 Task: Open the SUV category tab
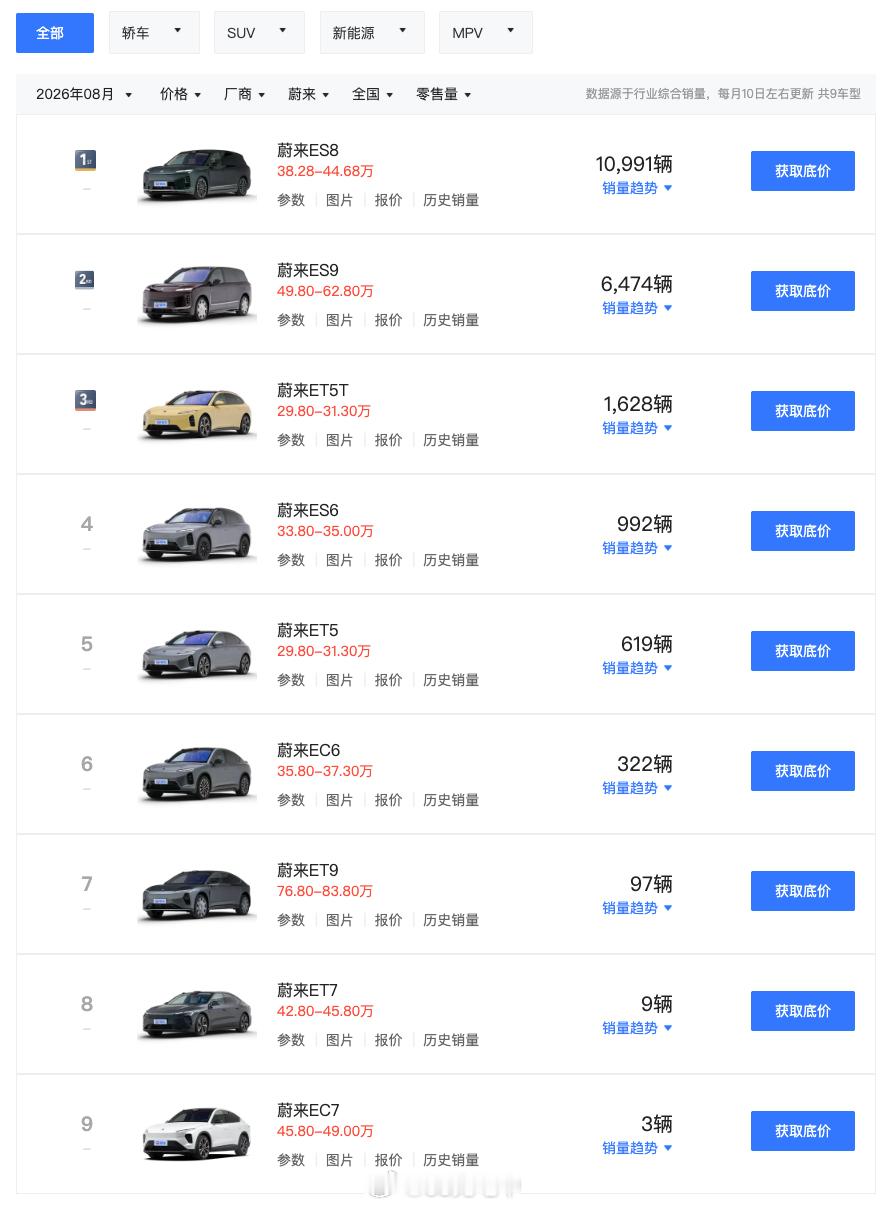point(259,33)
